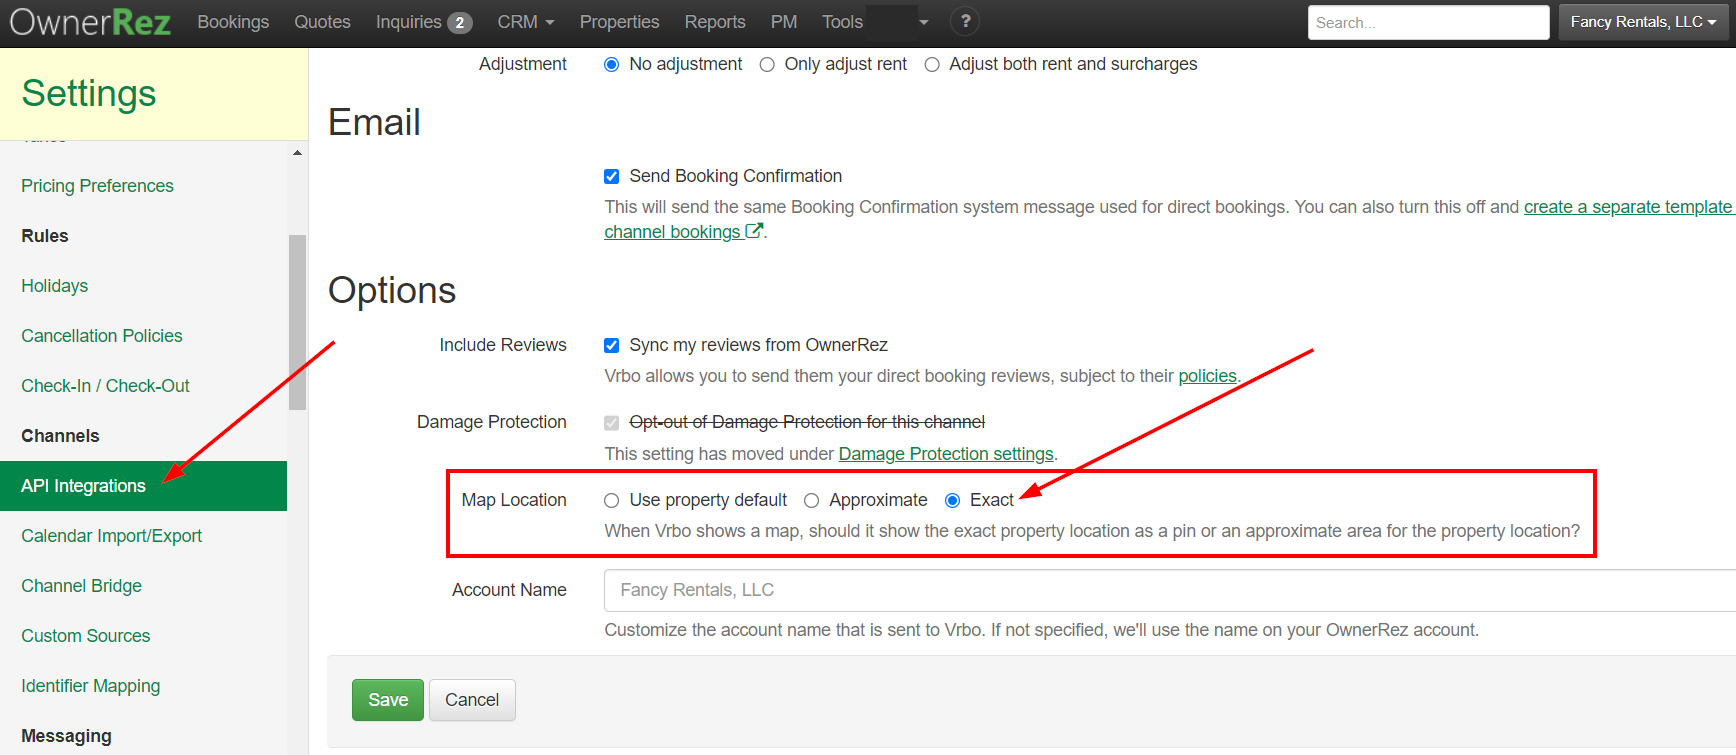Click the sidebar scroll-up arrow
1736x755 pixels.
(297, 153)
